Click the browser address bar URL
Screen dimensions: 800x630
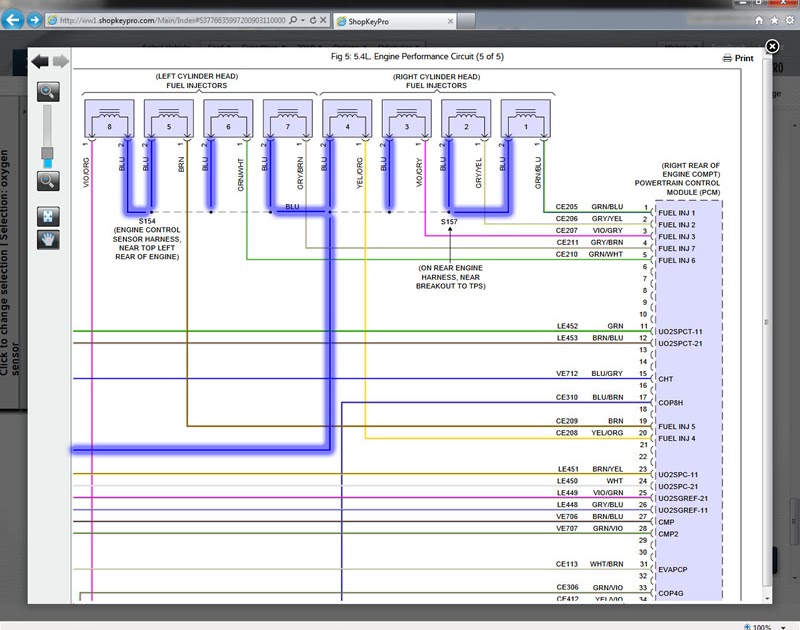[x=172, y=20]
